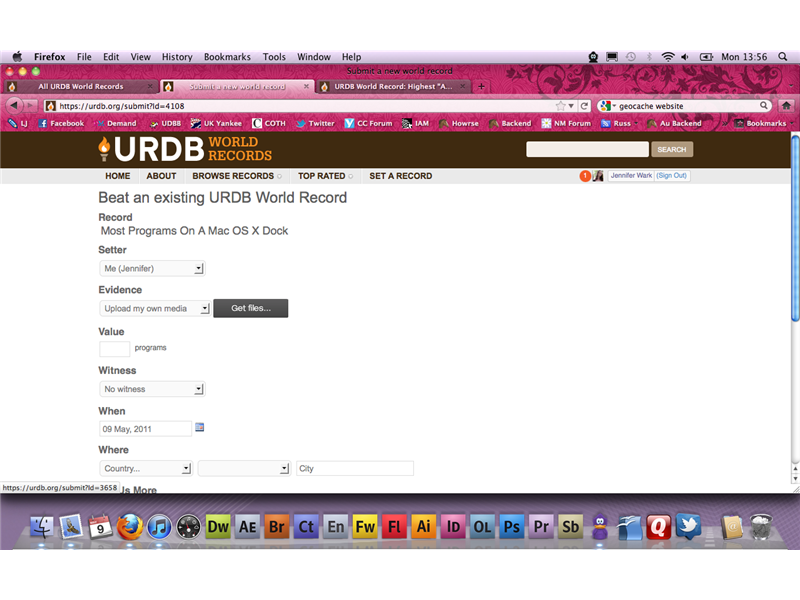Click the URDB site search box
800x600 pixels.
pos(587,149)
